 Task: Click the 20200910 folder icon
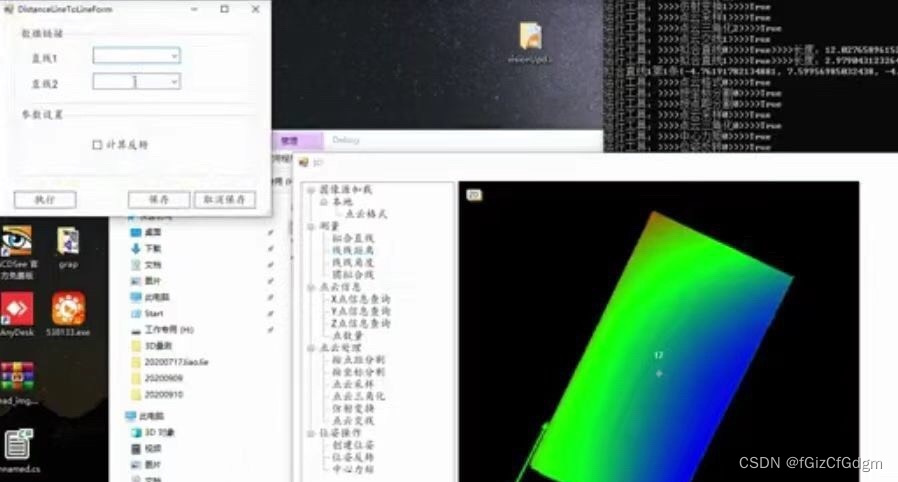coord(136,395)
